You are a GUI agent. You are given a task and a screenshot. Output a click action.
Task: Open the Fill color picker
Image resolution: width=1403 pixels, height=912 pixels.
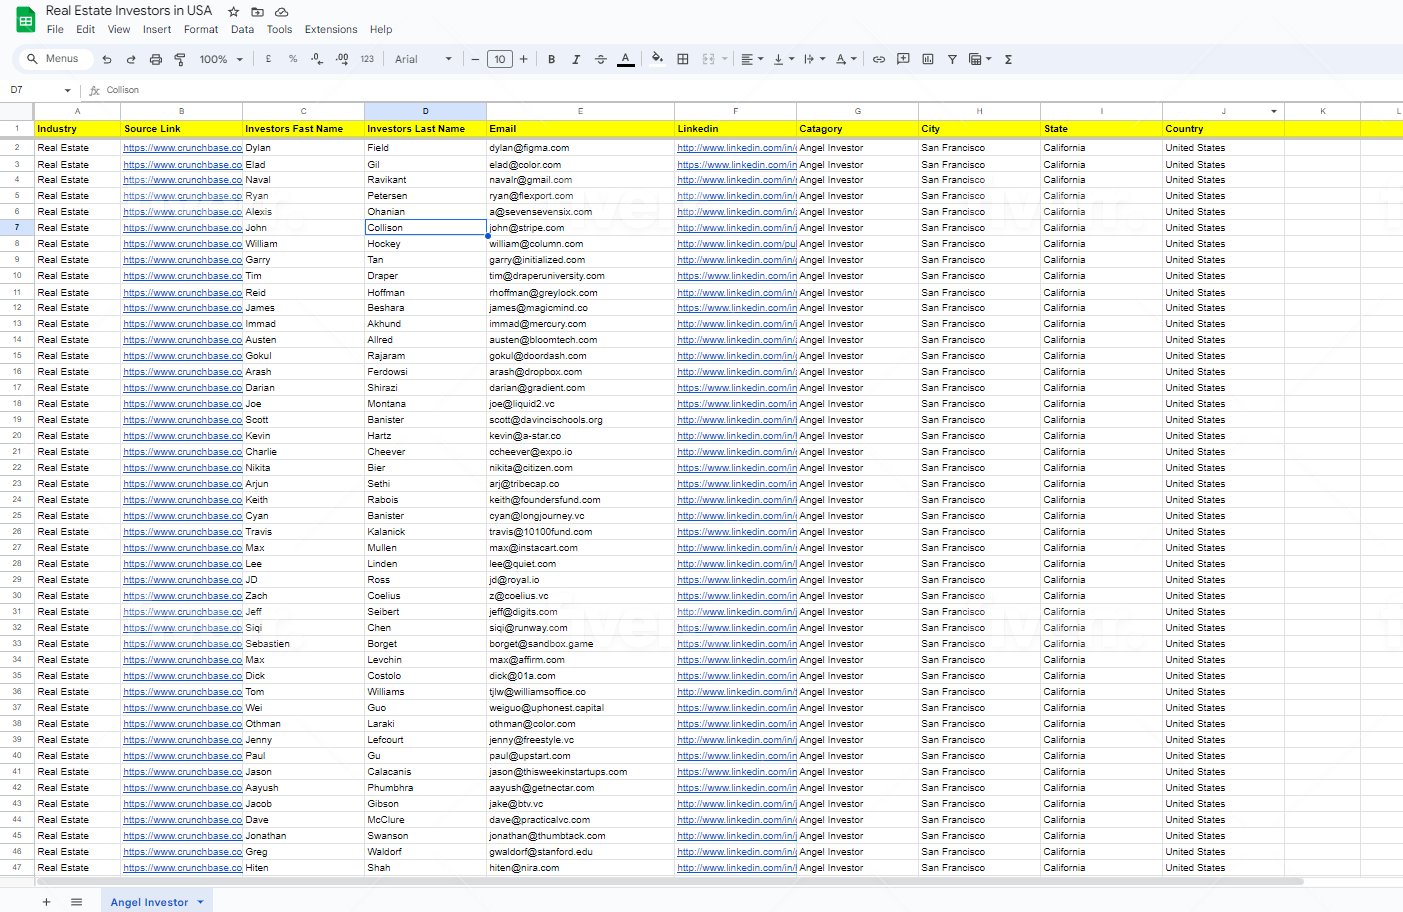pos(657,59)
